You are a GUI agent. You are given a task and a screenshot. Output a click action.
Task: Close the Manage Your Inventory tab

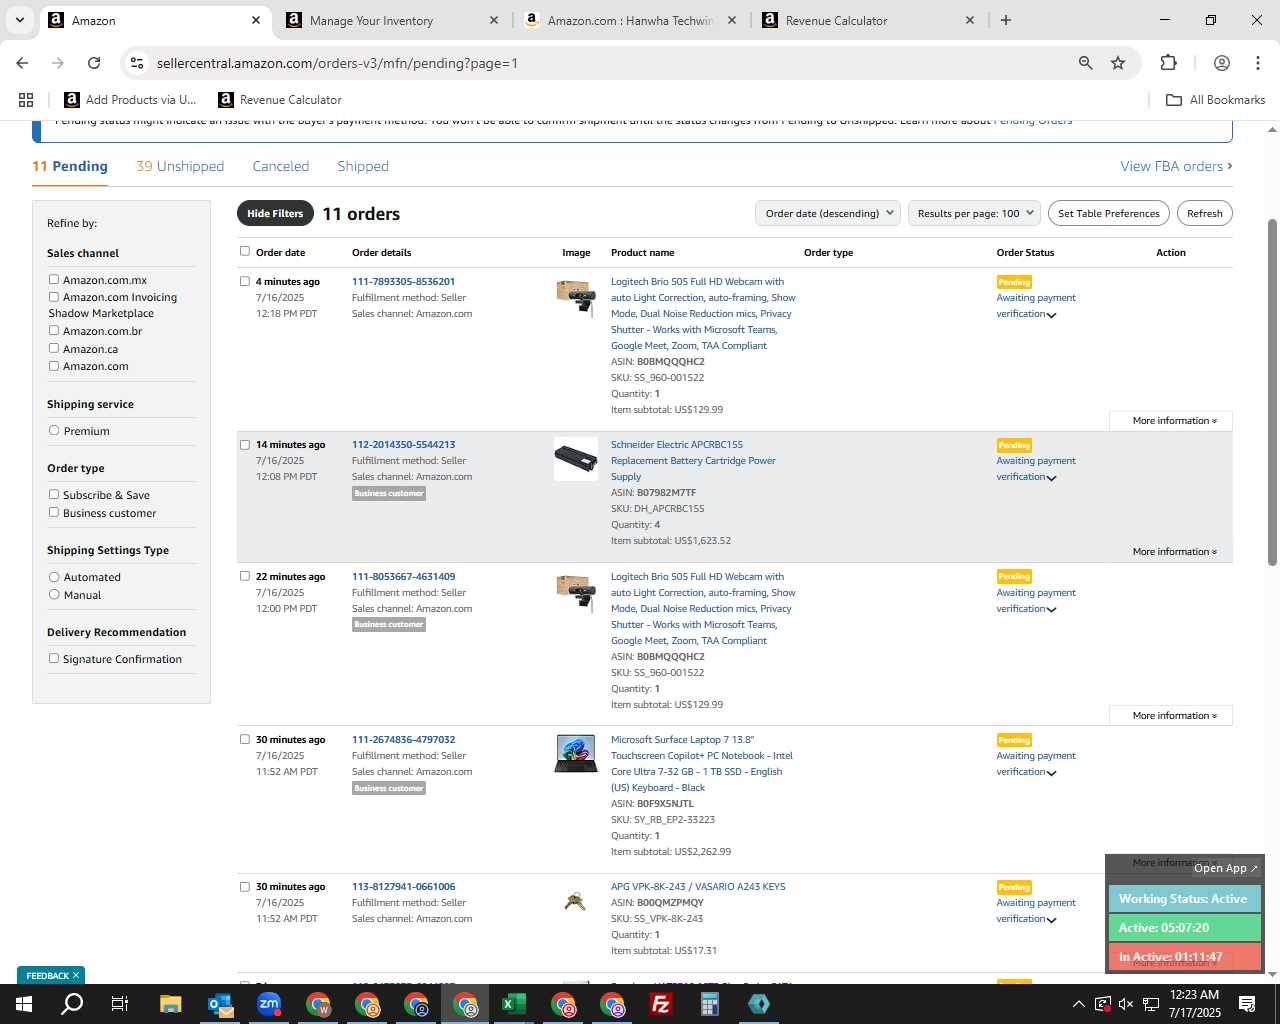click(494, 20)
